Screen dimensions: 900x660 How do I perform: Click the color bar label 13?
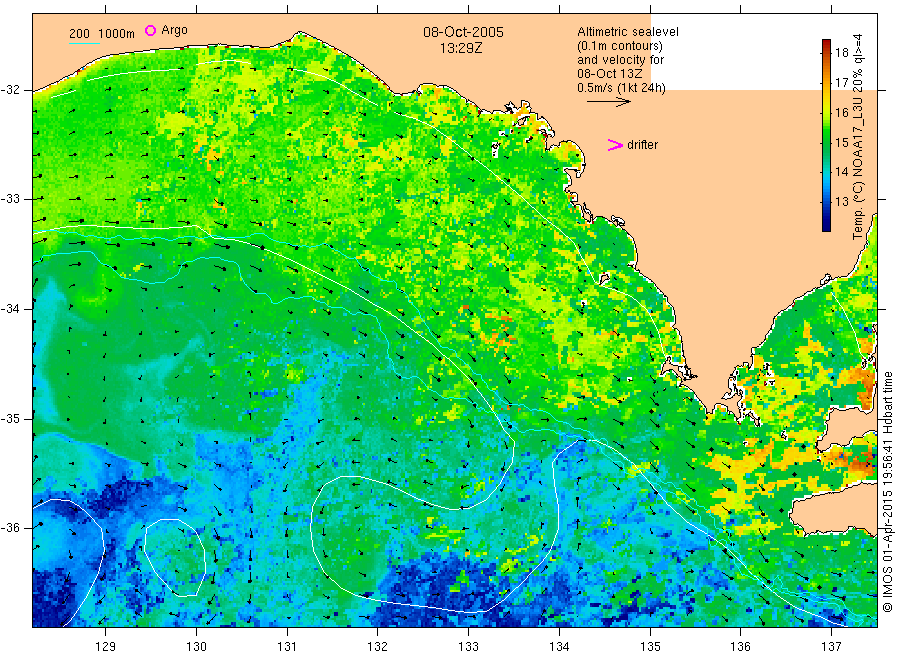[841, 201]
